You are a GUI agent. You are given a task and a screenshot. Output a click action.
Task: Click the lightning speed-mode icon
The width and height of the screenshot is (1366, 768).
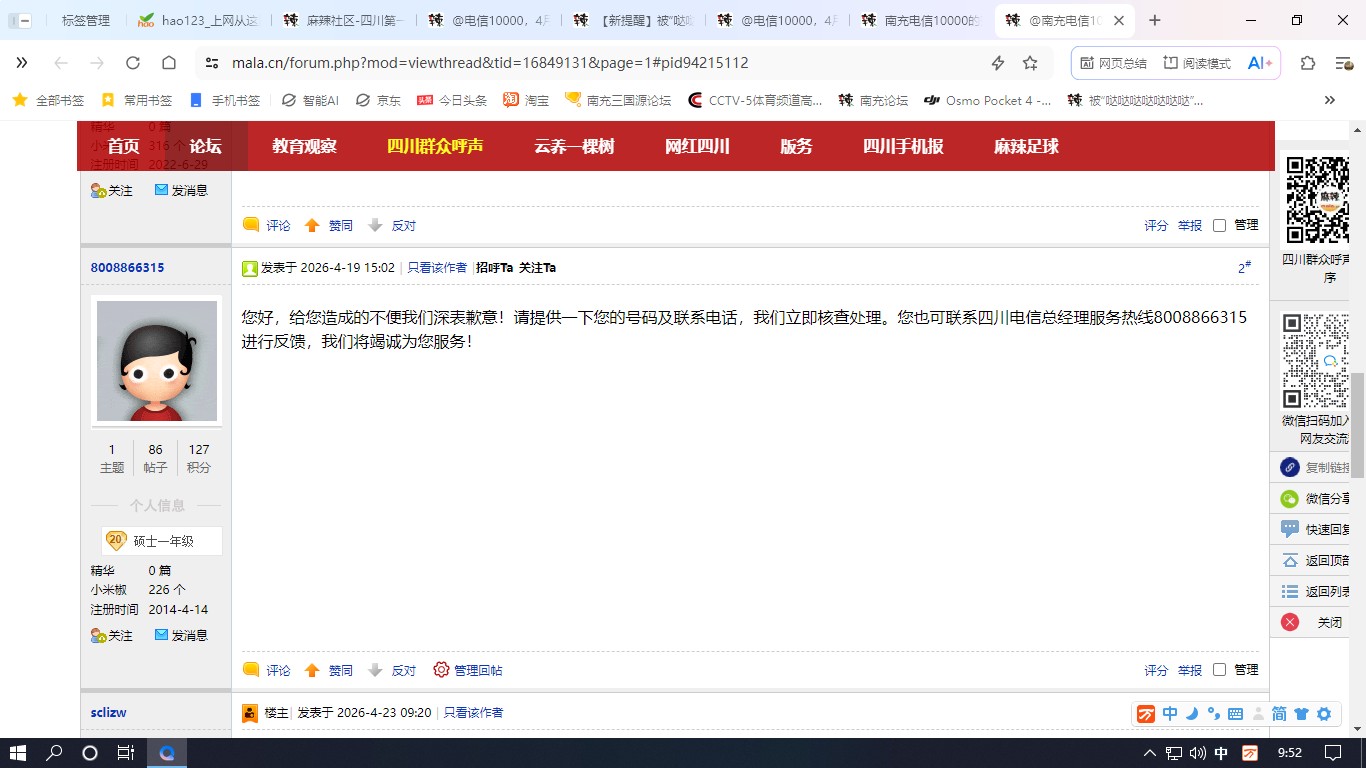[x=997, y=63]
